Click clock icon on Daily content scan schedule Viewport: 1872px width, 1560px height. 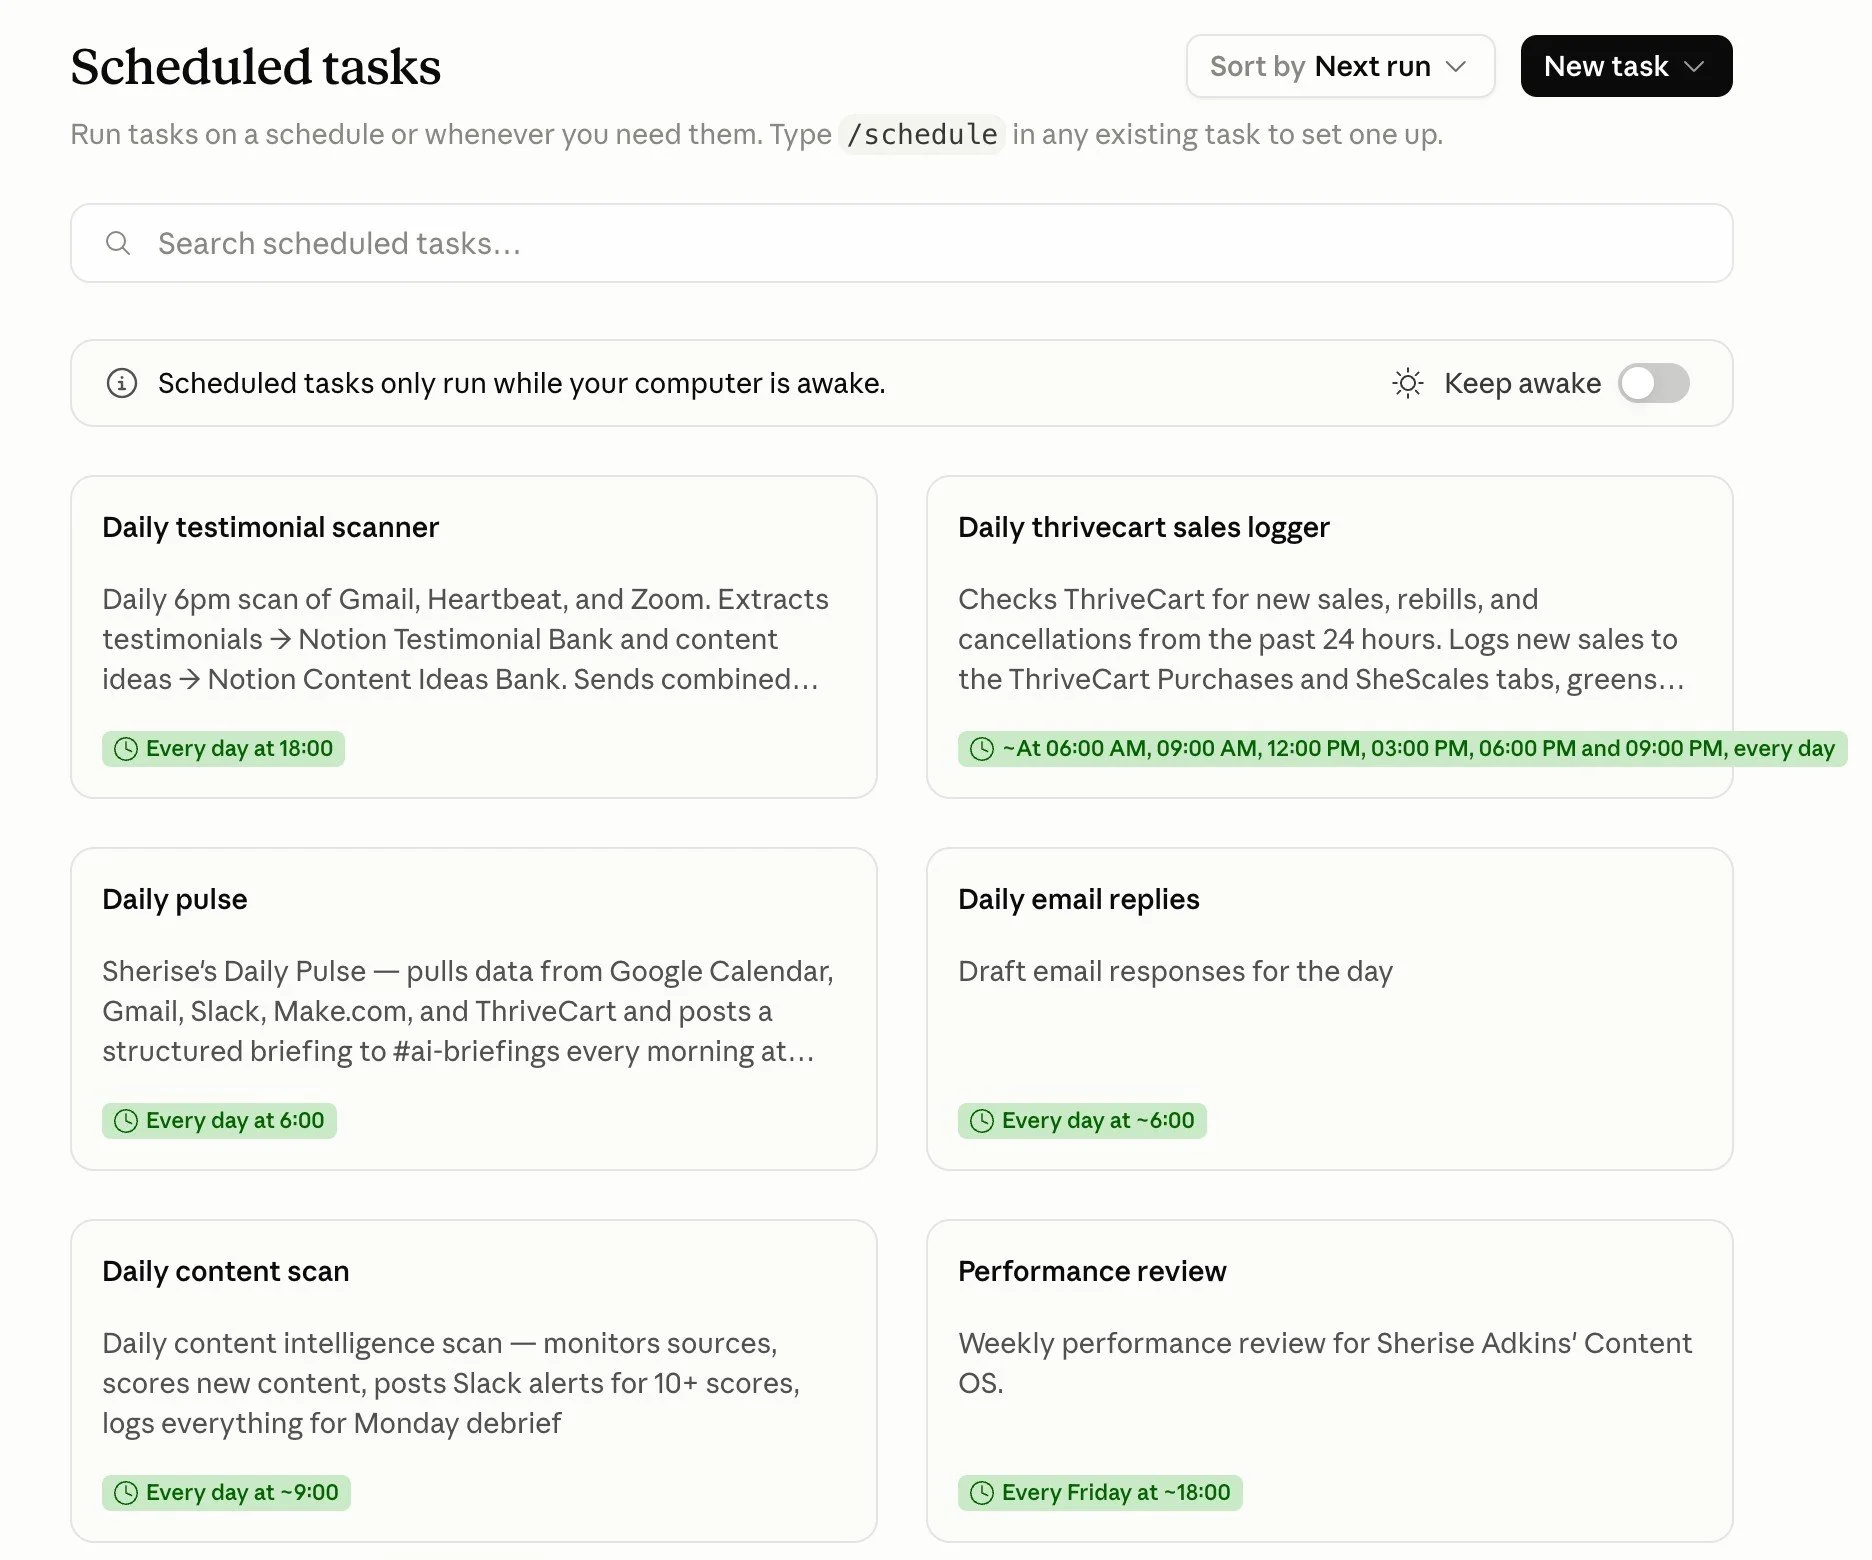(x=126, y=1493)
